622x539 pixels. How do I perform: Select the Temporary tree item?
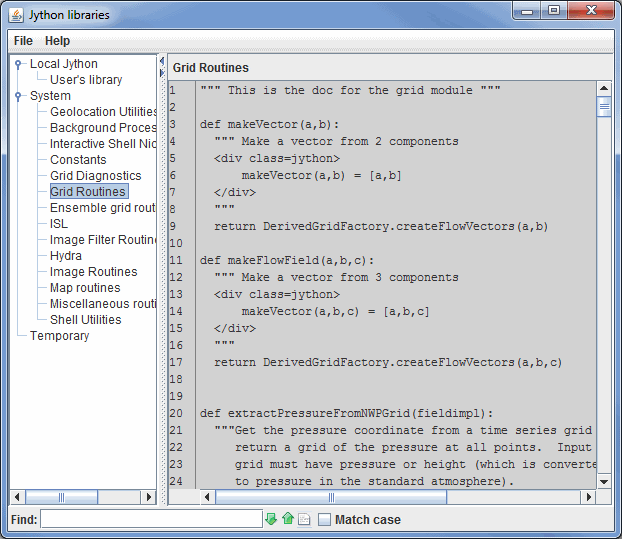[59, 336]
